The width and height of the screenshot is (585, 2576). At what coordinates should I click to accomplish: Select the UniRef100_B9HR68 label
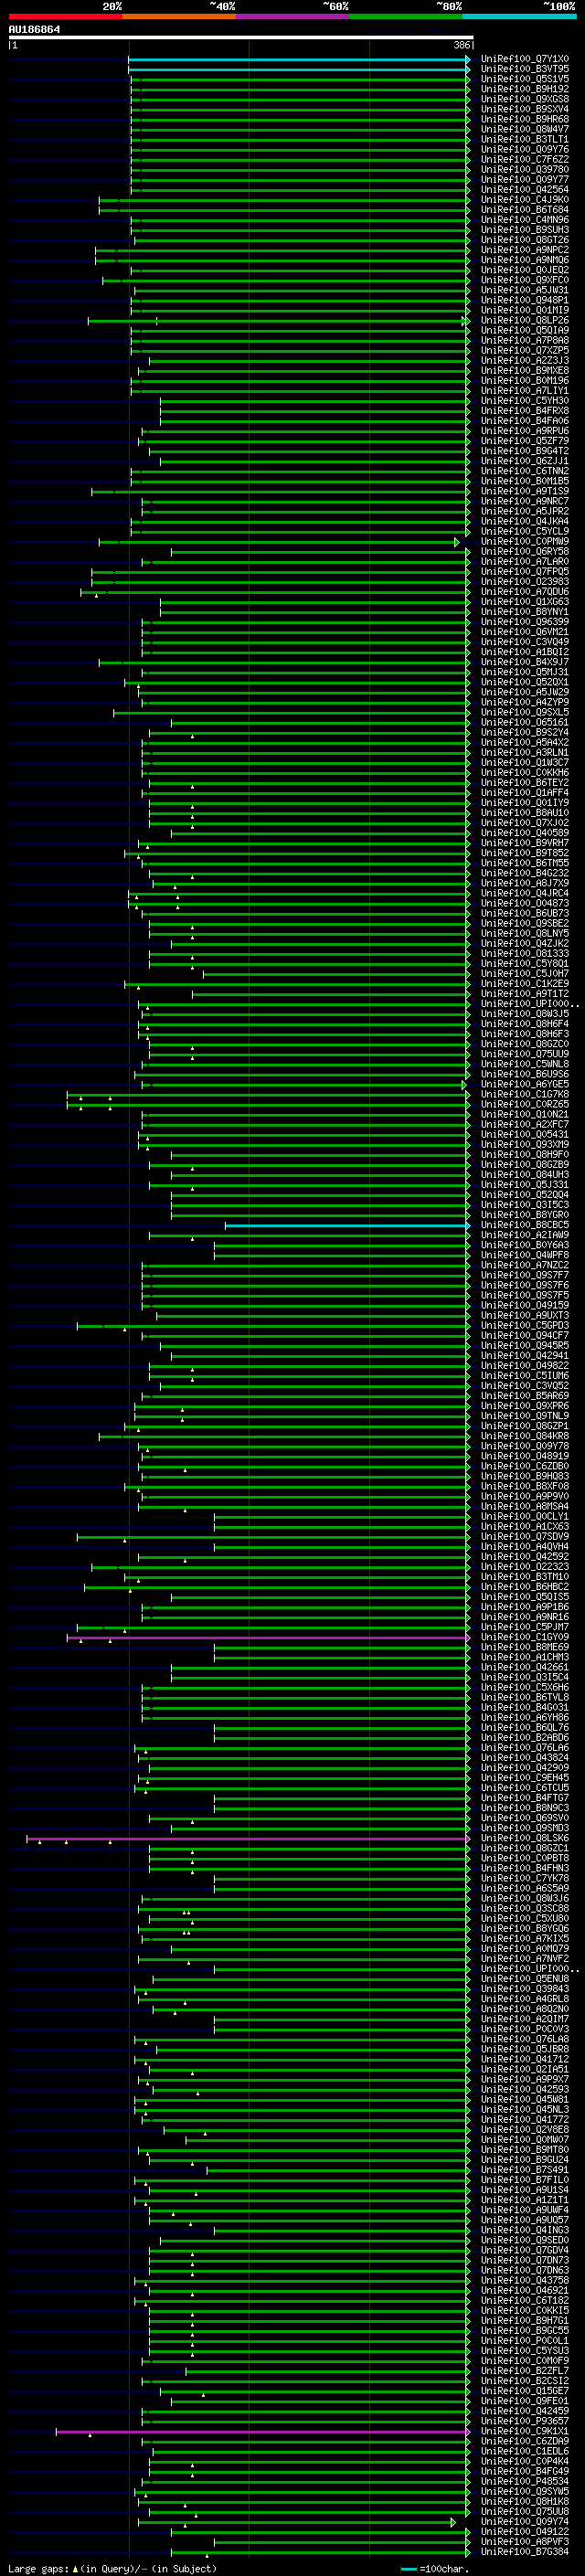[524, 119]
